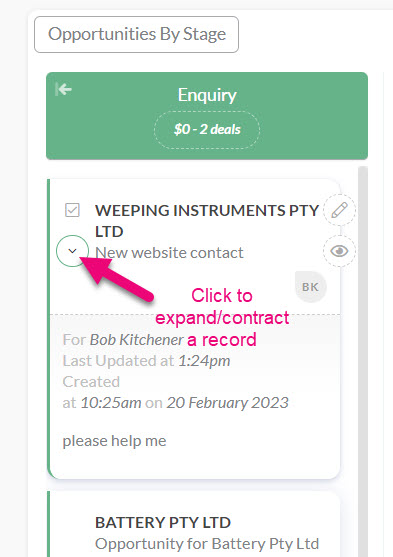The width and height of the screenshot is (393, 557).
Task: Click the Bob Kitchener contact name
Action: pos(136,340)
